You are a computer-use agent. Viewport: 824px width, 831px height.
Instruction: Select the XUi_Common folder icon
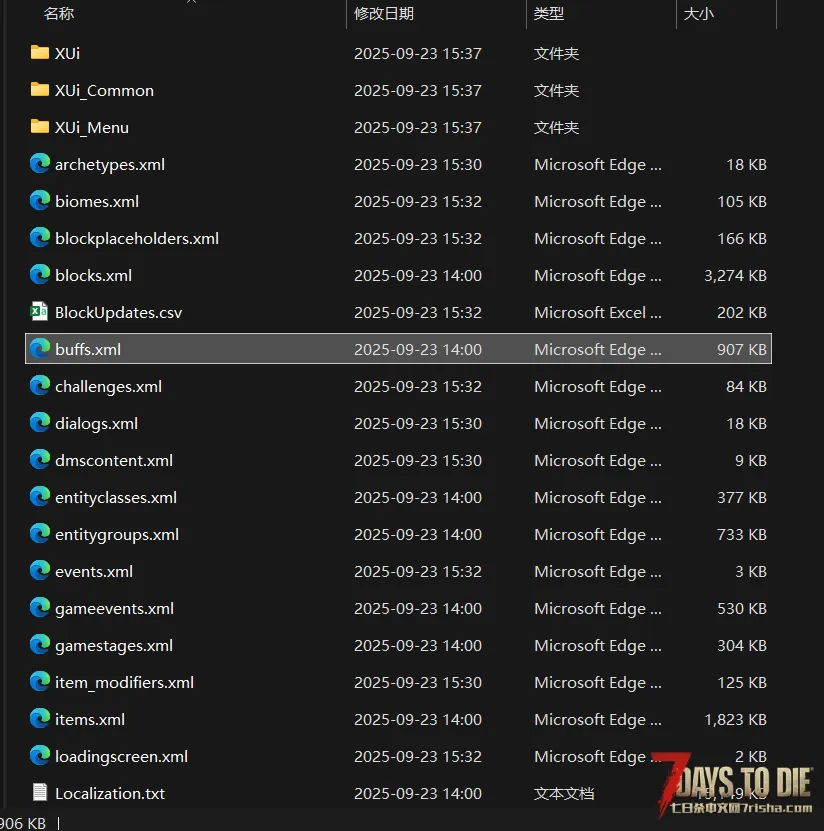[x=40, y=90]
